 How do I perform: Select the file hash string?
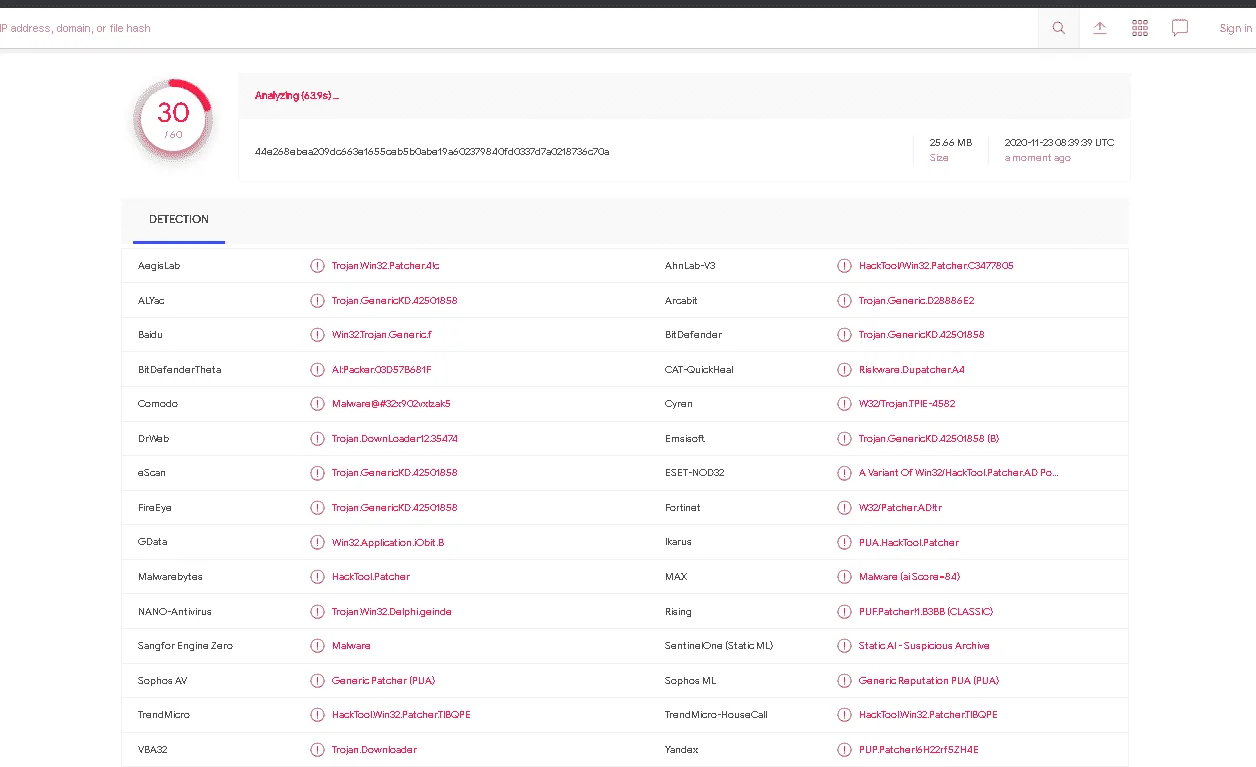432,152
